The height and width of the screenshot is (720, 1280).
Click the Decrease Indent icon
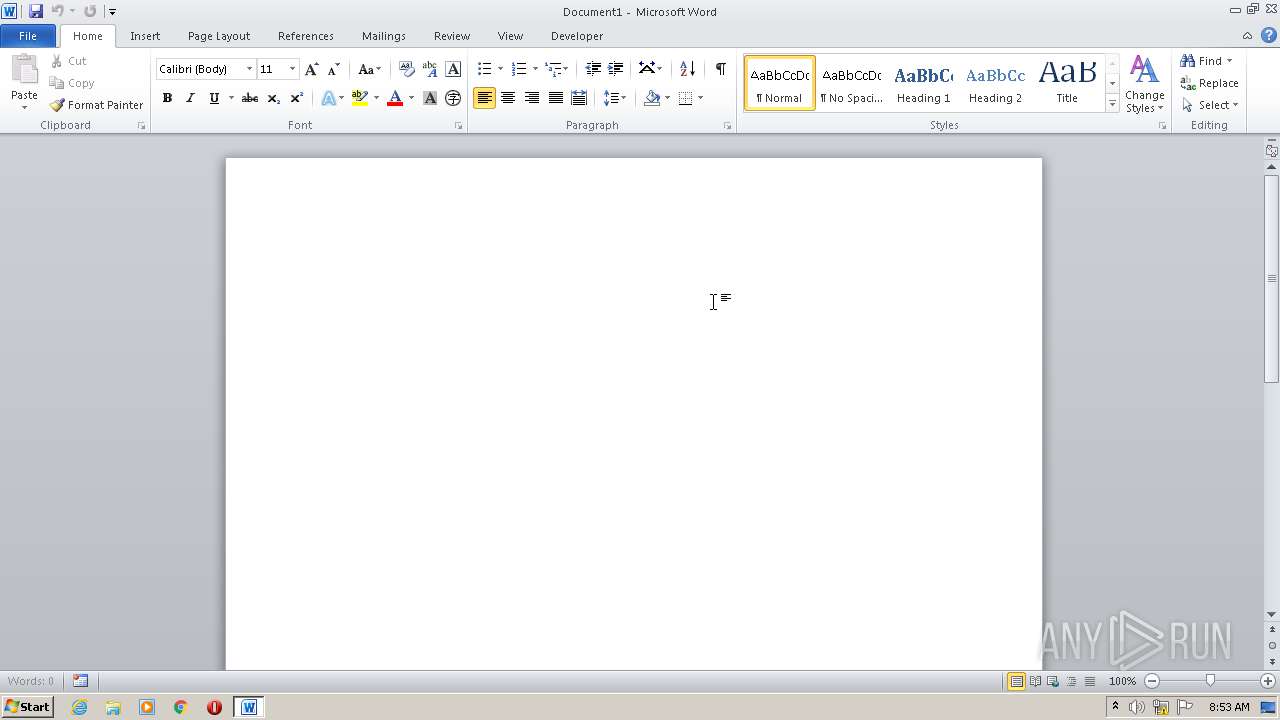[593, 69]
